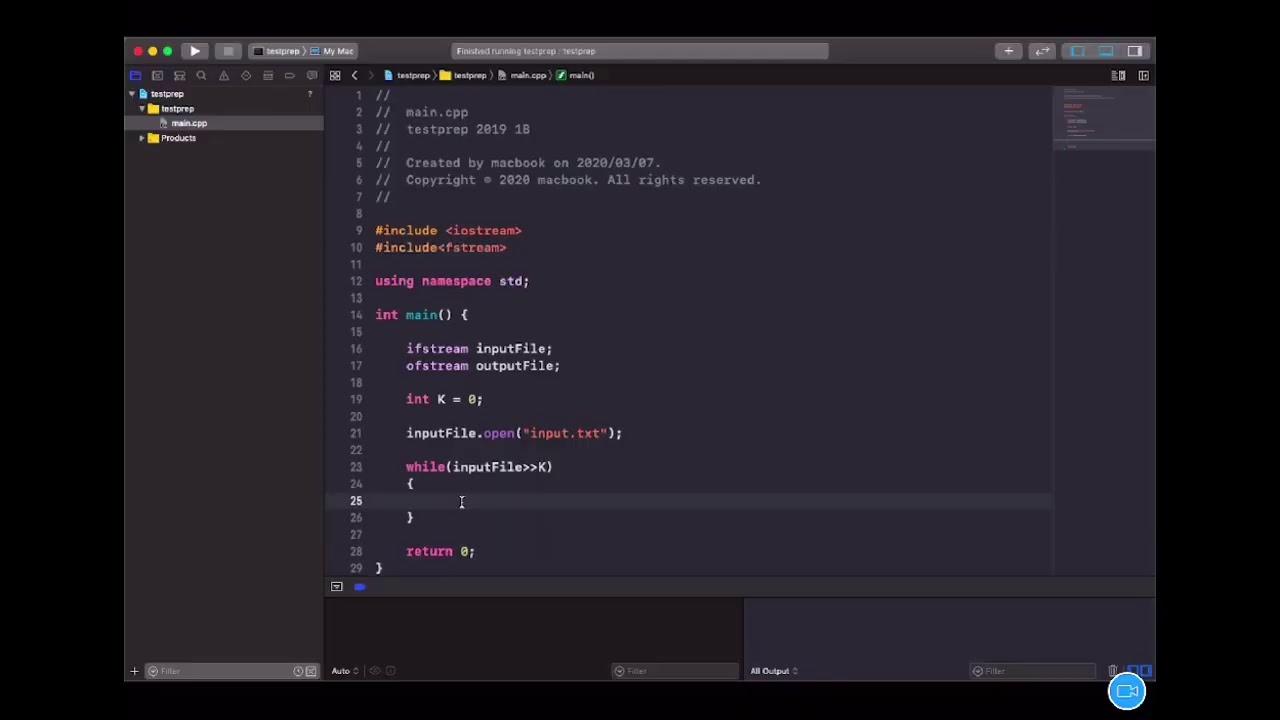This screenshot has height=720, width=1280.
Task: Collapse the testprep project root
Action: click(x=131, y=94)
